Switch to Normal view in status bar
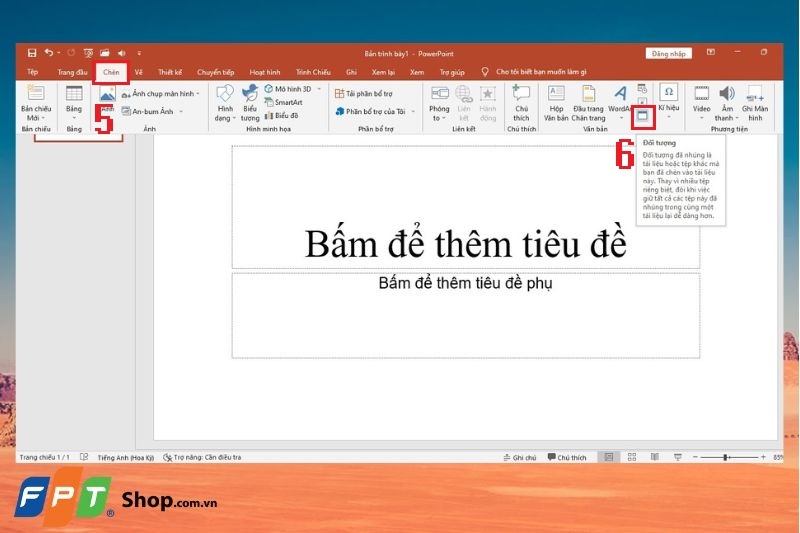Viewport: 800px width, 533px height. click(609, 458)
